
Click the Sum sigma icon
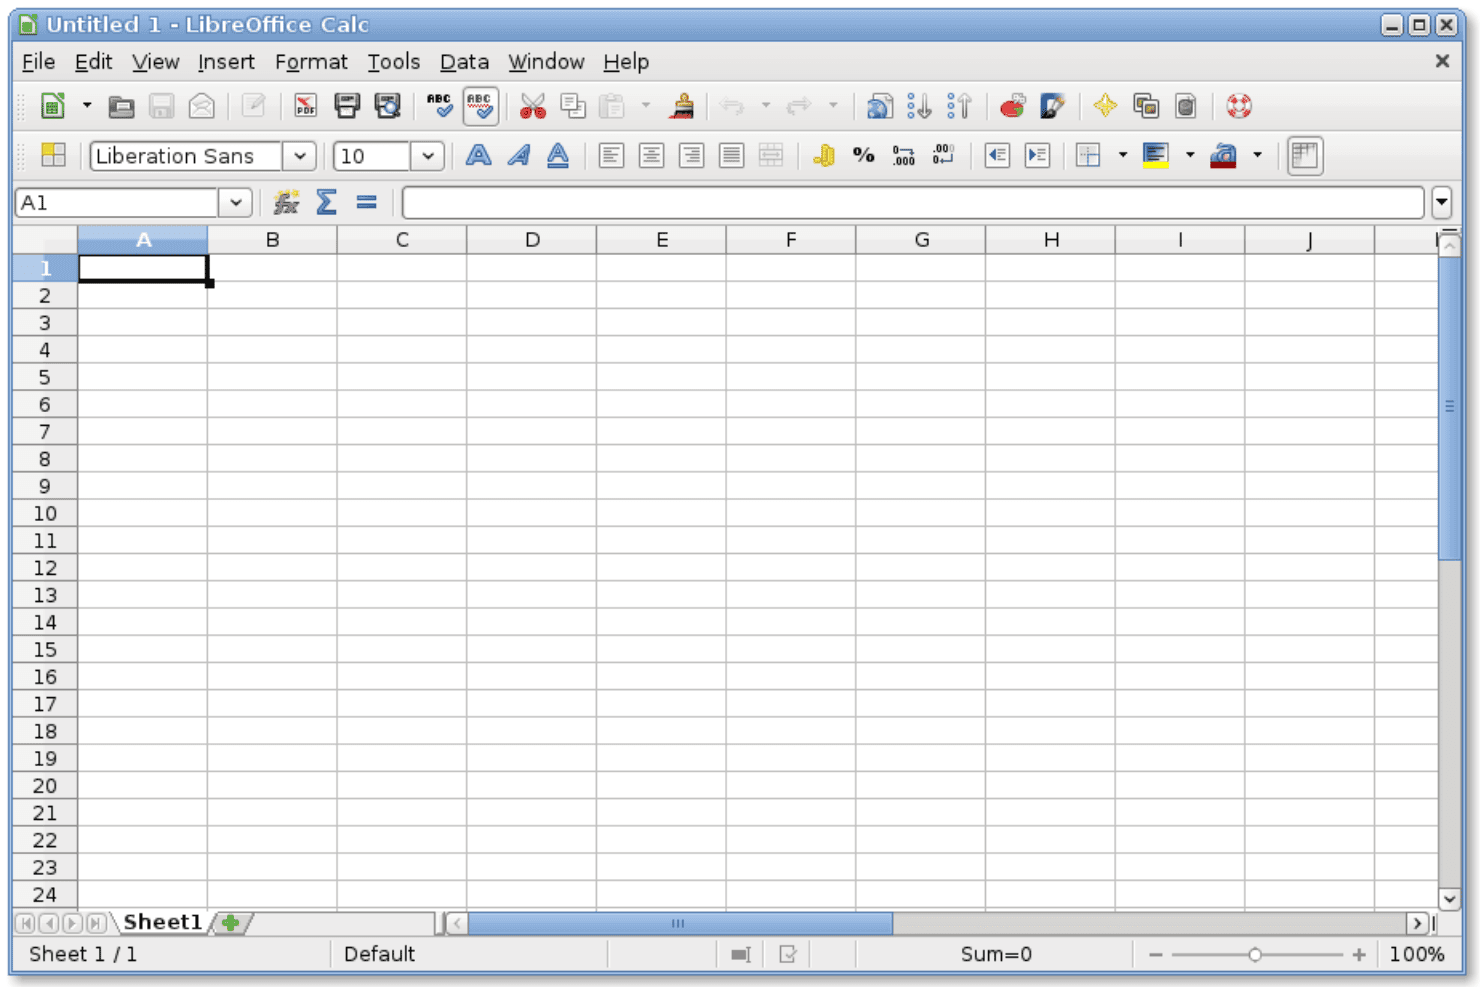point(326,203)
